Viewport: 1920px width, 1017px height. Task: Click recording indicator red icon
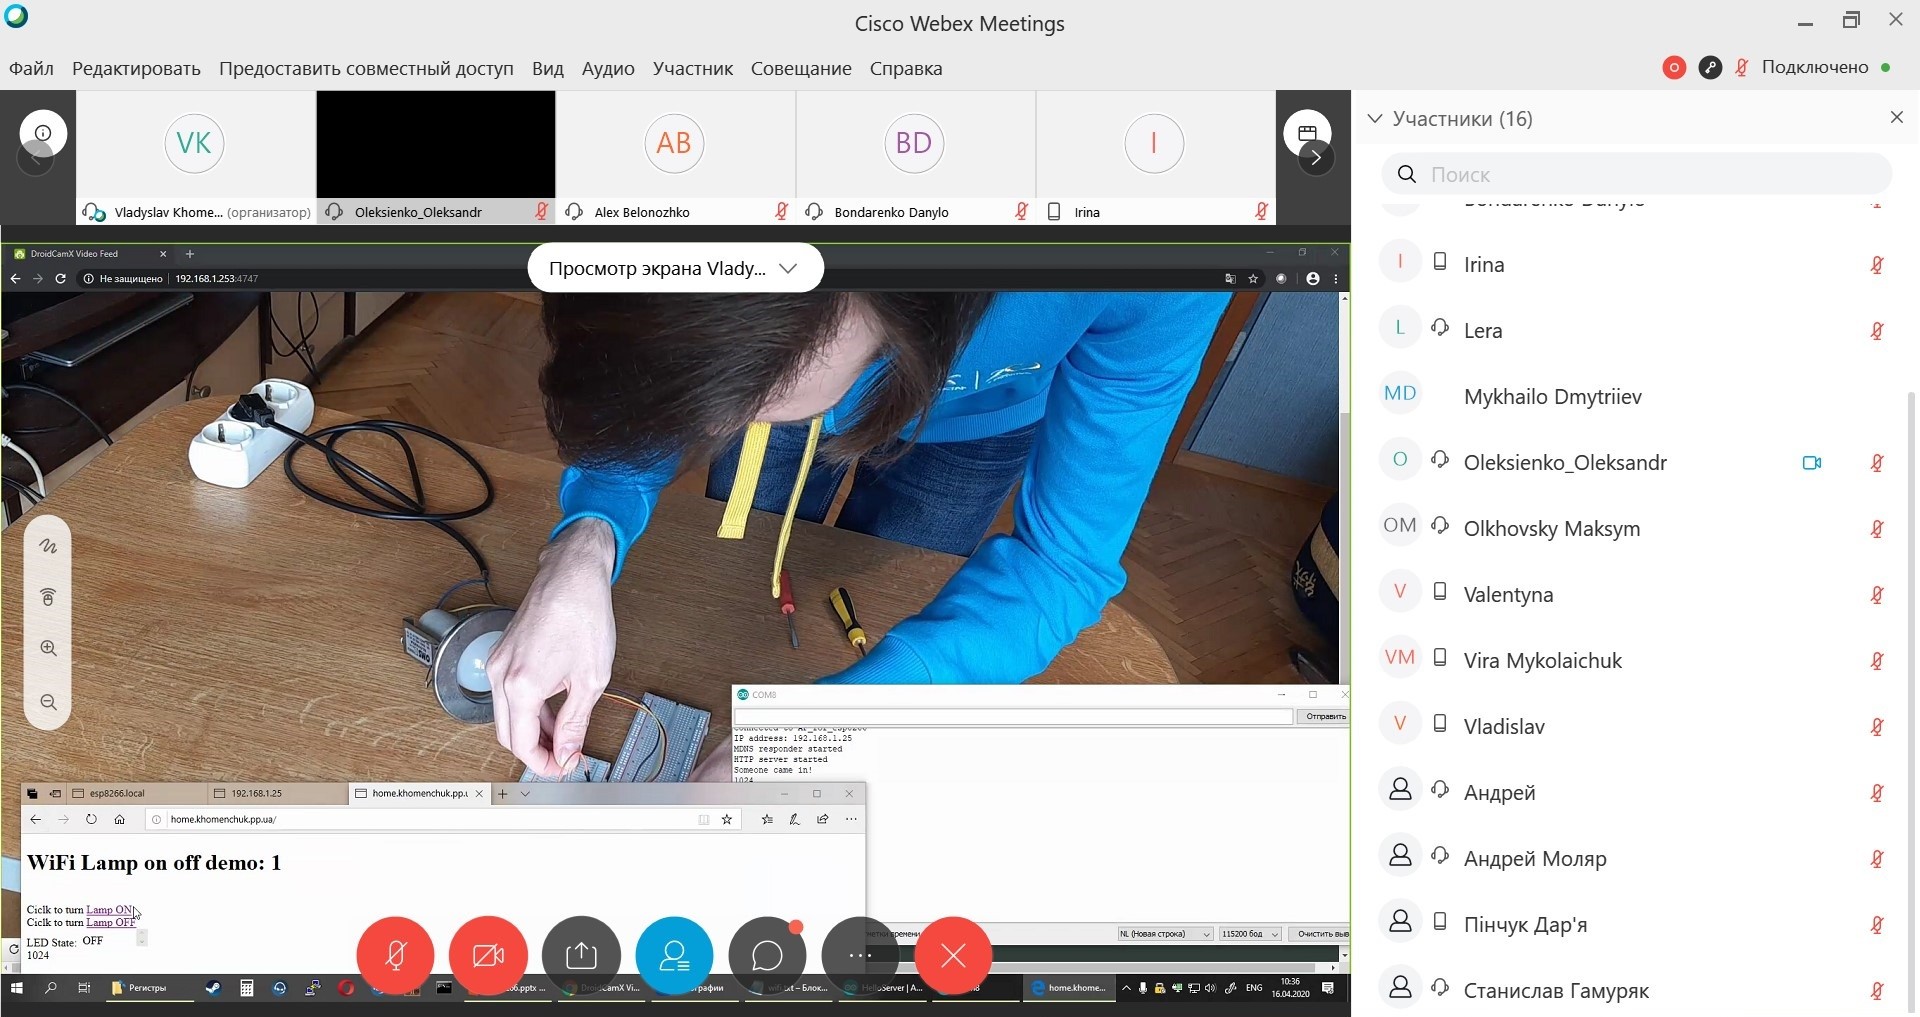coord(1674,67)
